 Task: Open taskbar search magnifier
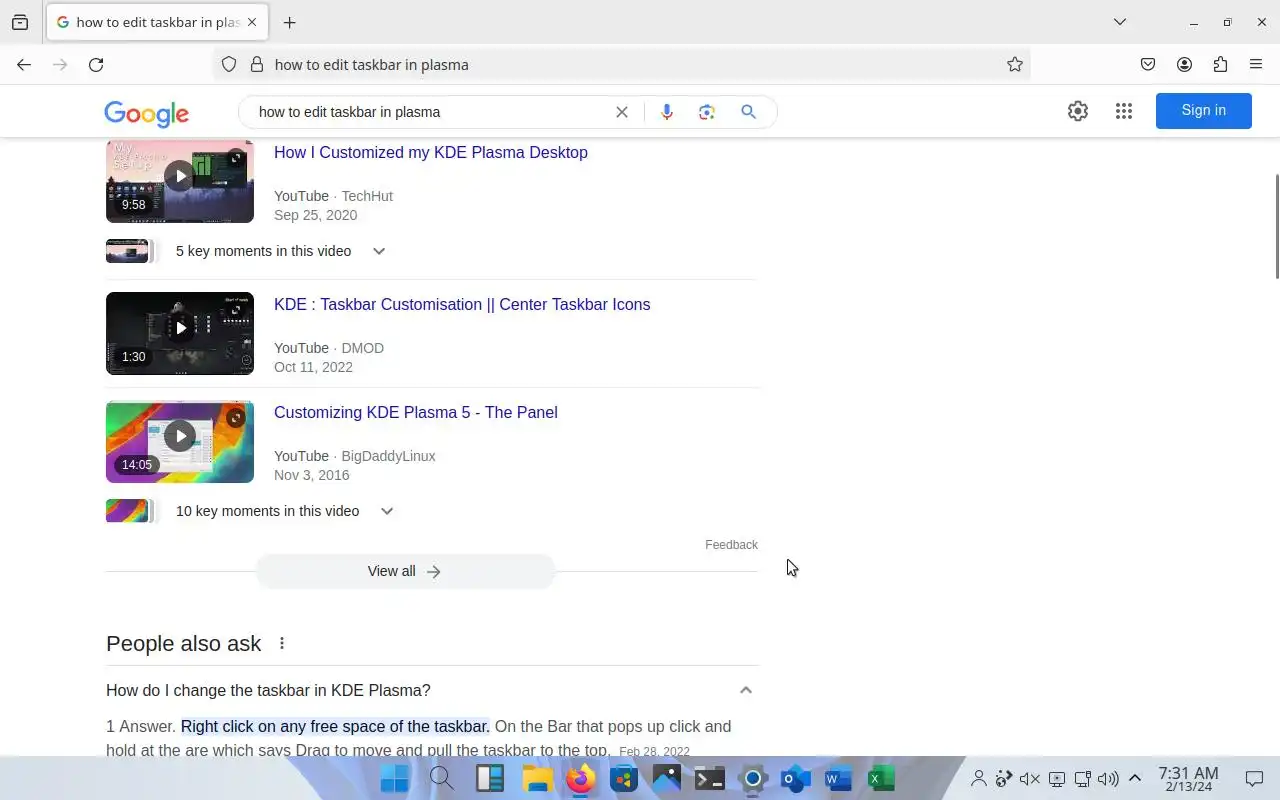pyautogui.click(x=441, y=778)
